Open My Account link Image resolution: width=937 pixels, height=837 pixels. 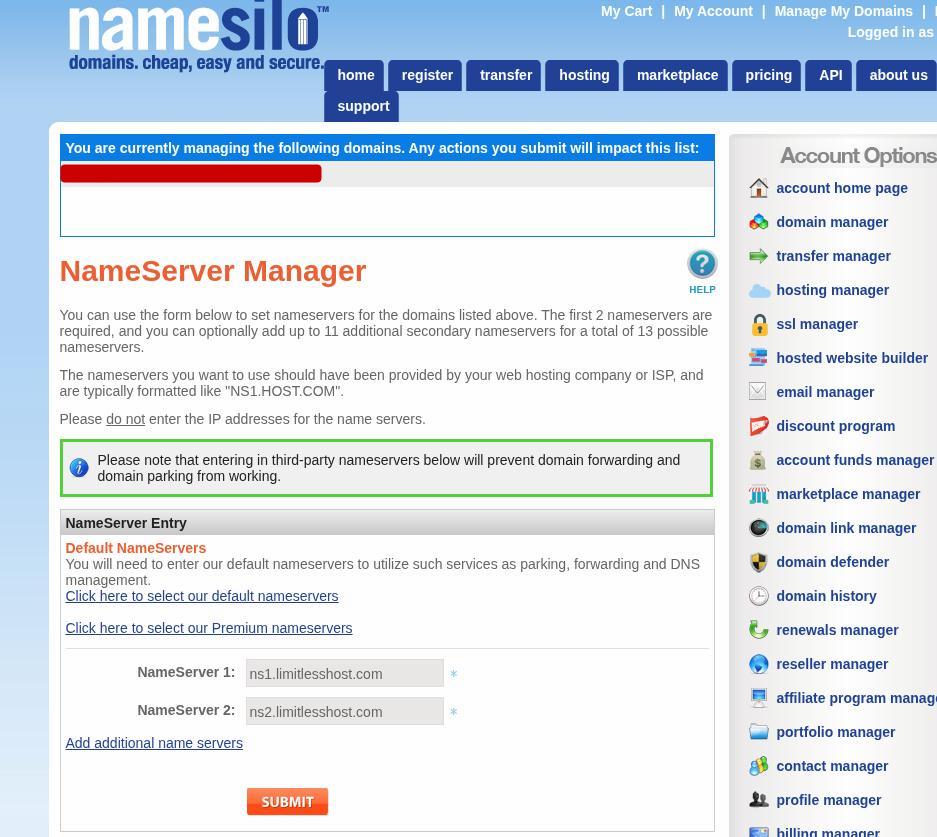[713, 11]
